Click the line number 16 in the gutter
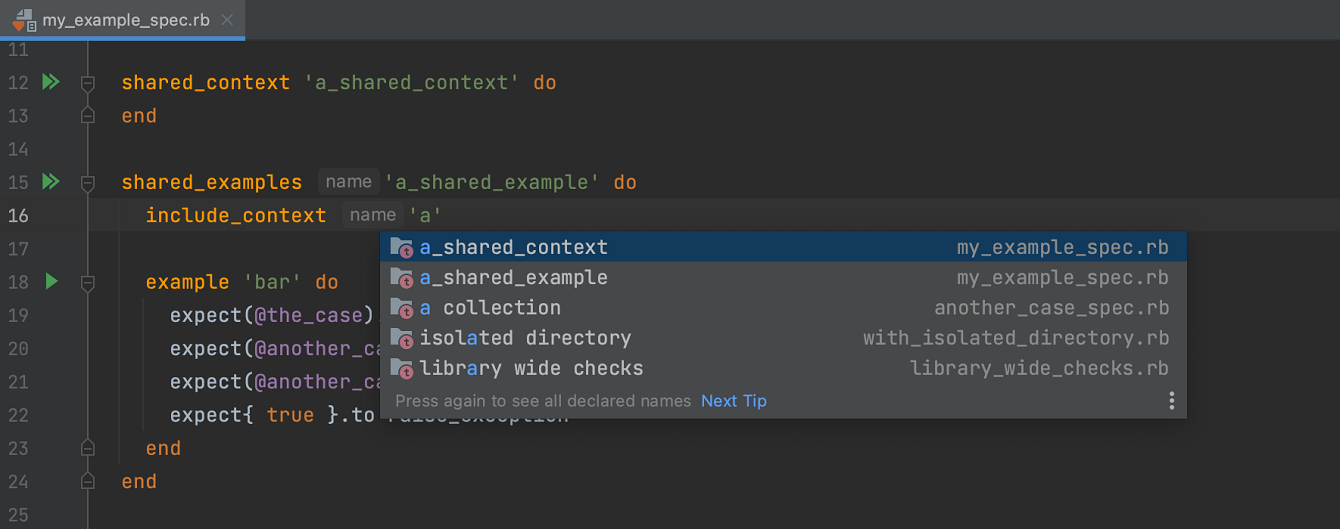 pyautogui.click(x=18, y=215)
